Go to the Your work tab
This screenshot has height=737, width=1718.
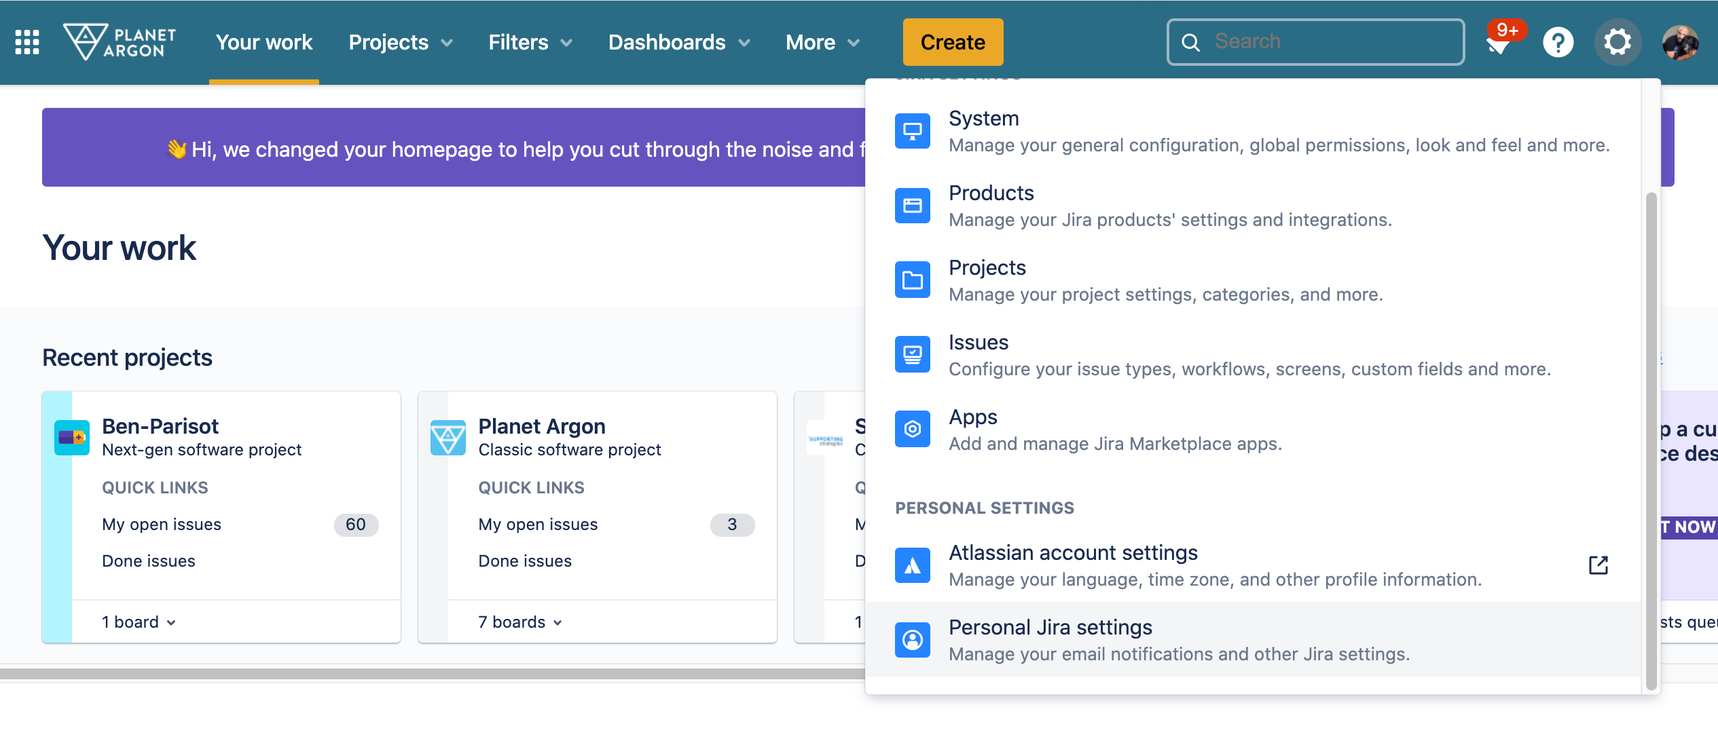264,42
